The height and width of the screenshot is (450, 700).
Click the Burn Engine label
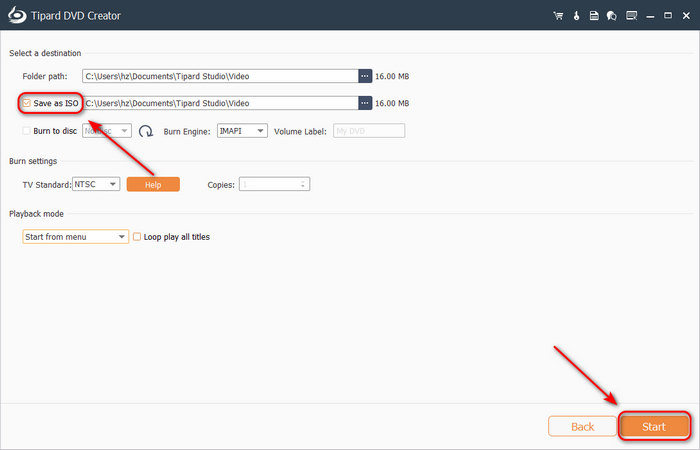(x=187, y=132)
